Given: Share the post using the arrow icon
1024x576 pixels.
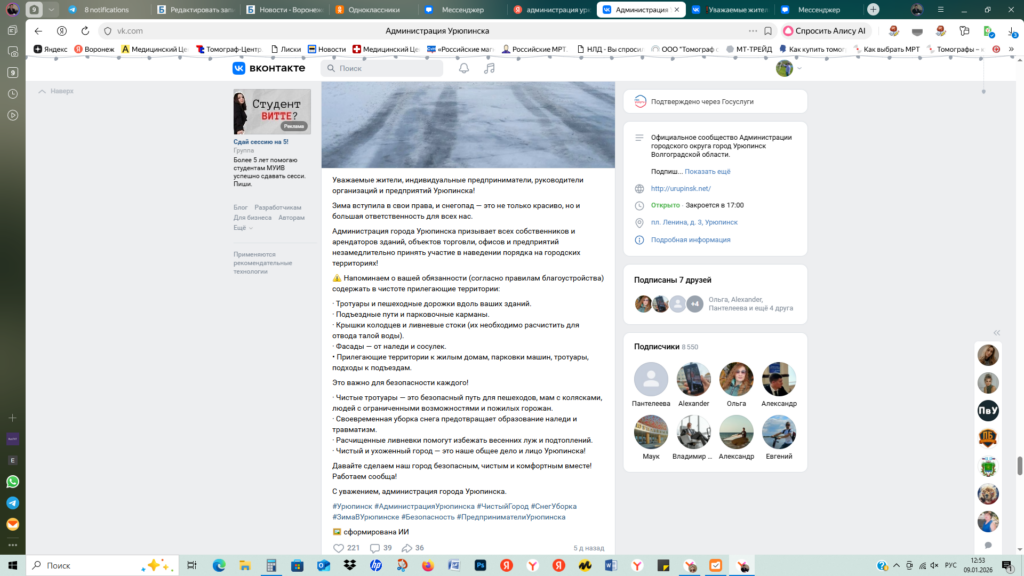Looking at the screenshot, I should click(x=406, y=548).
